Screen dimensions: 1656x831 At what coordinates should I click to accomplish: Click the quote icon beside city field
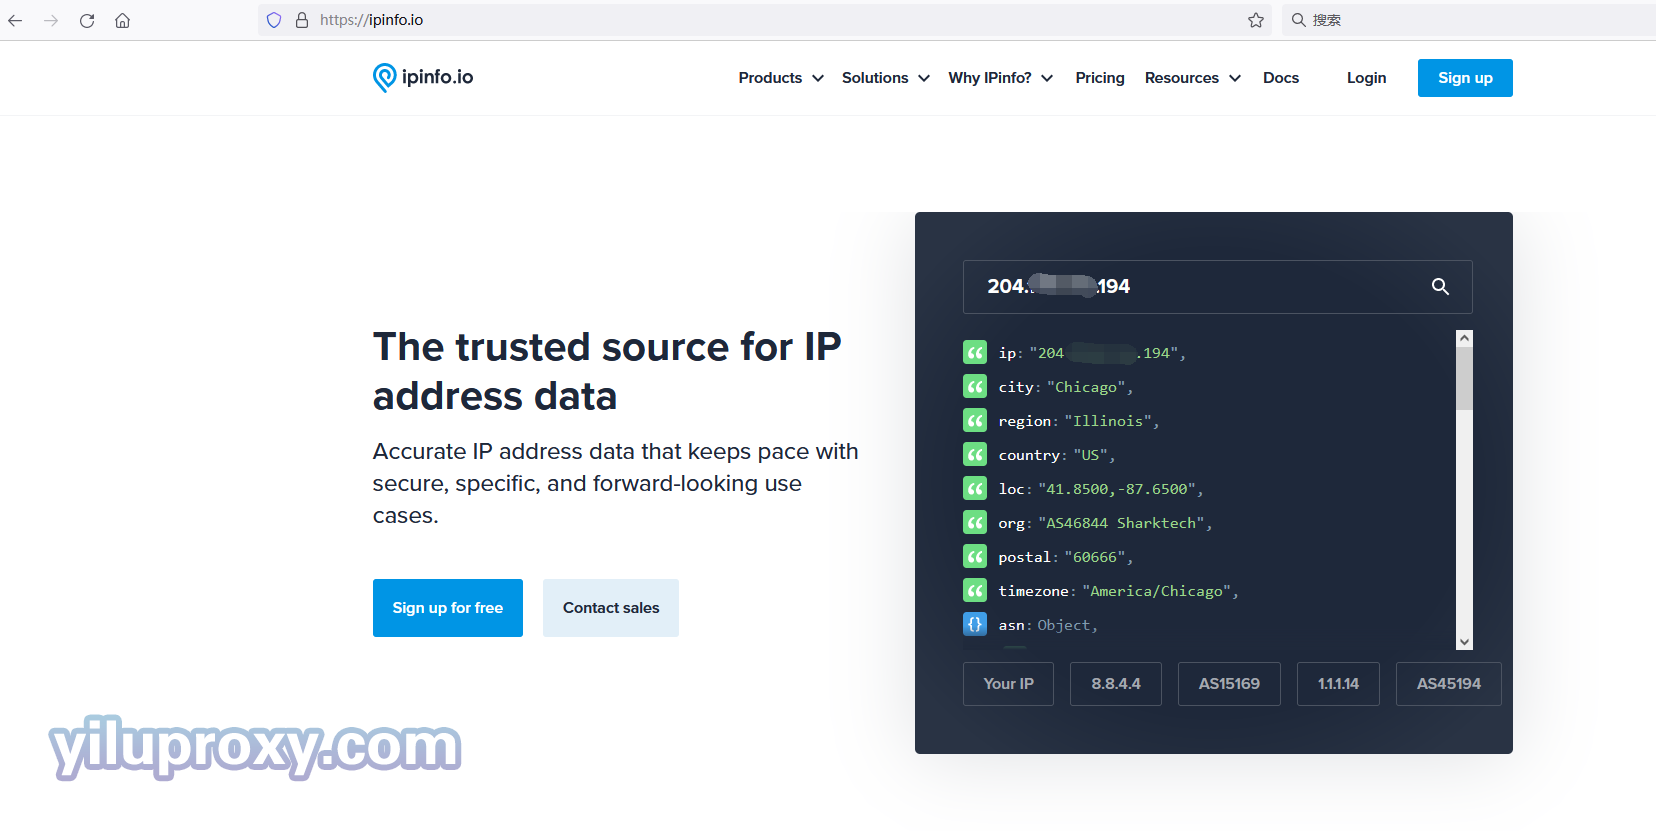[x=975, y=386]
